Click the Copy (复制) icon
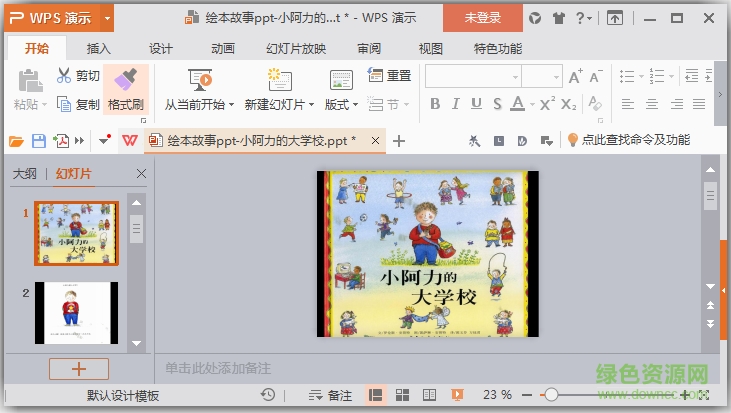 (64, 103)
